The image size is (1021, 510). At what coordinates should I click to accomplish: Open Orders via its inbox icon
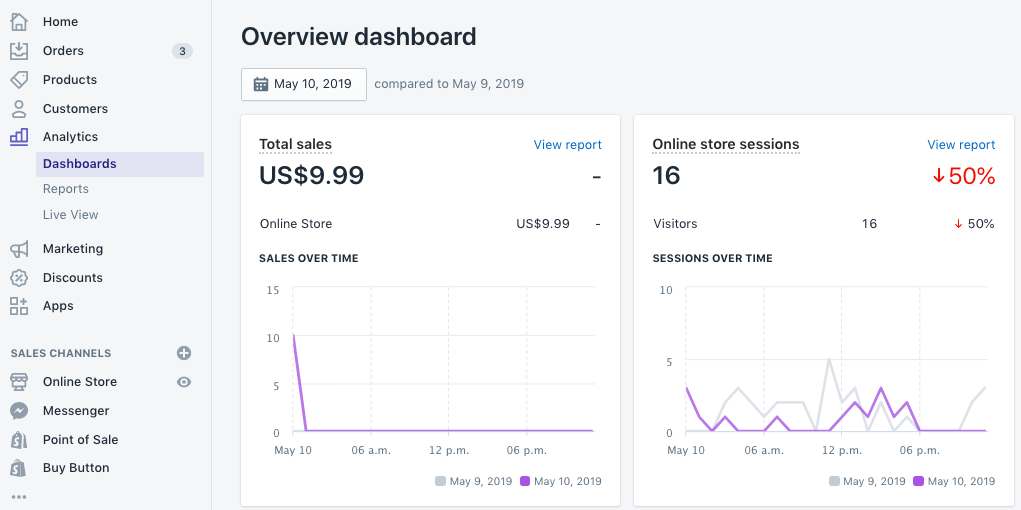coord(19,50)
